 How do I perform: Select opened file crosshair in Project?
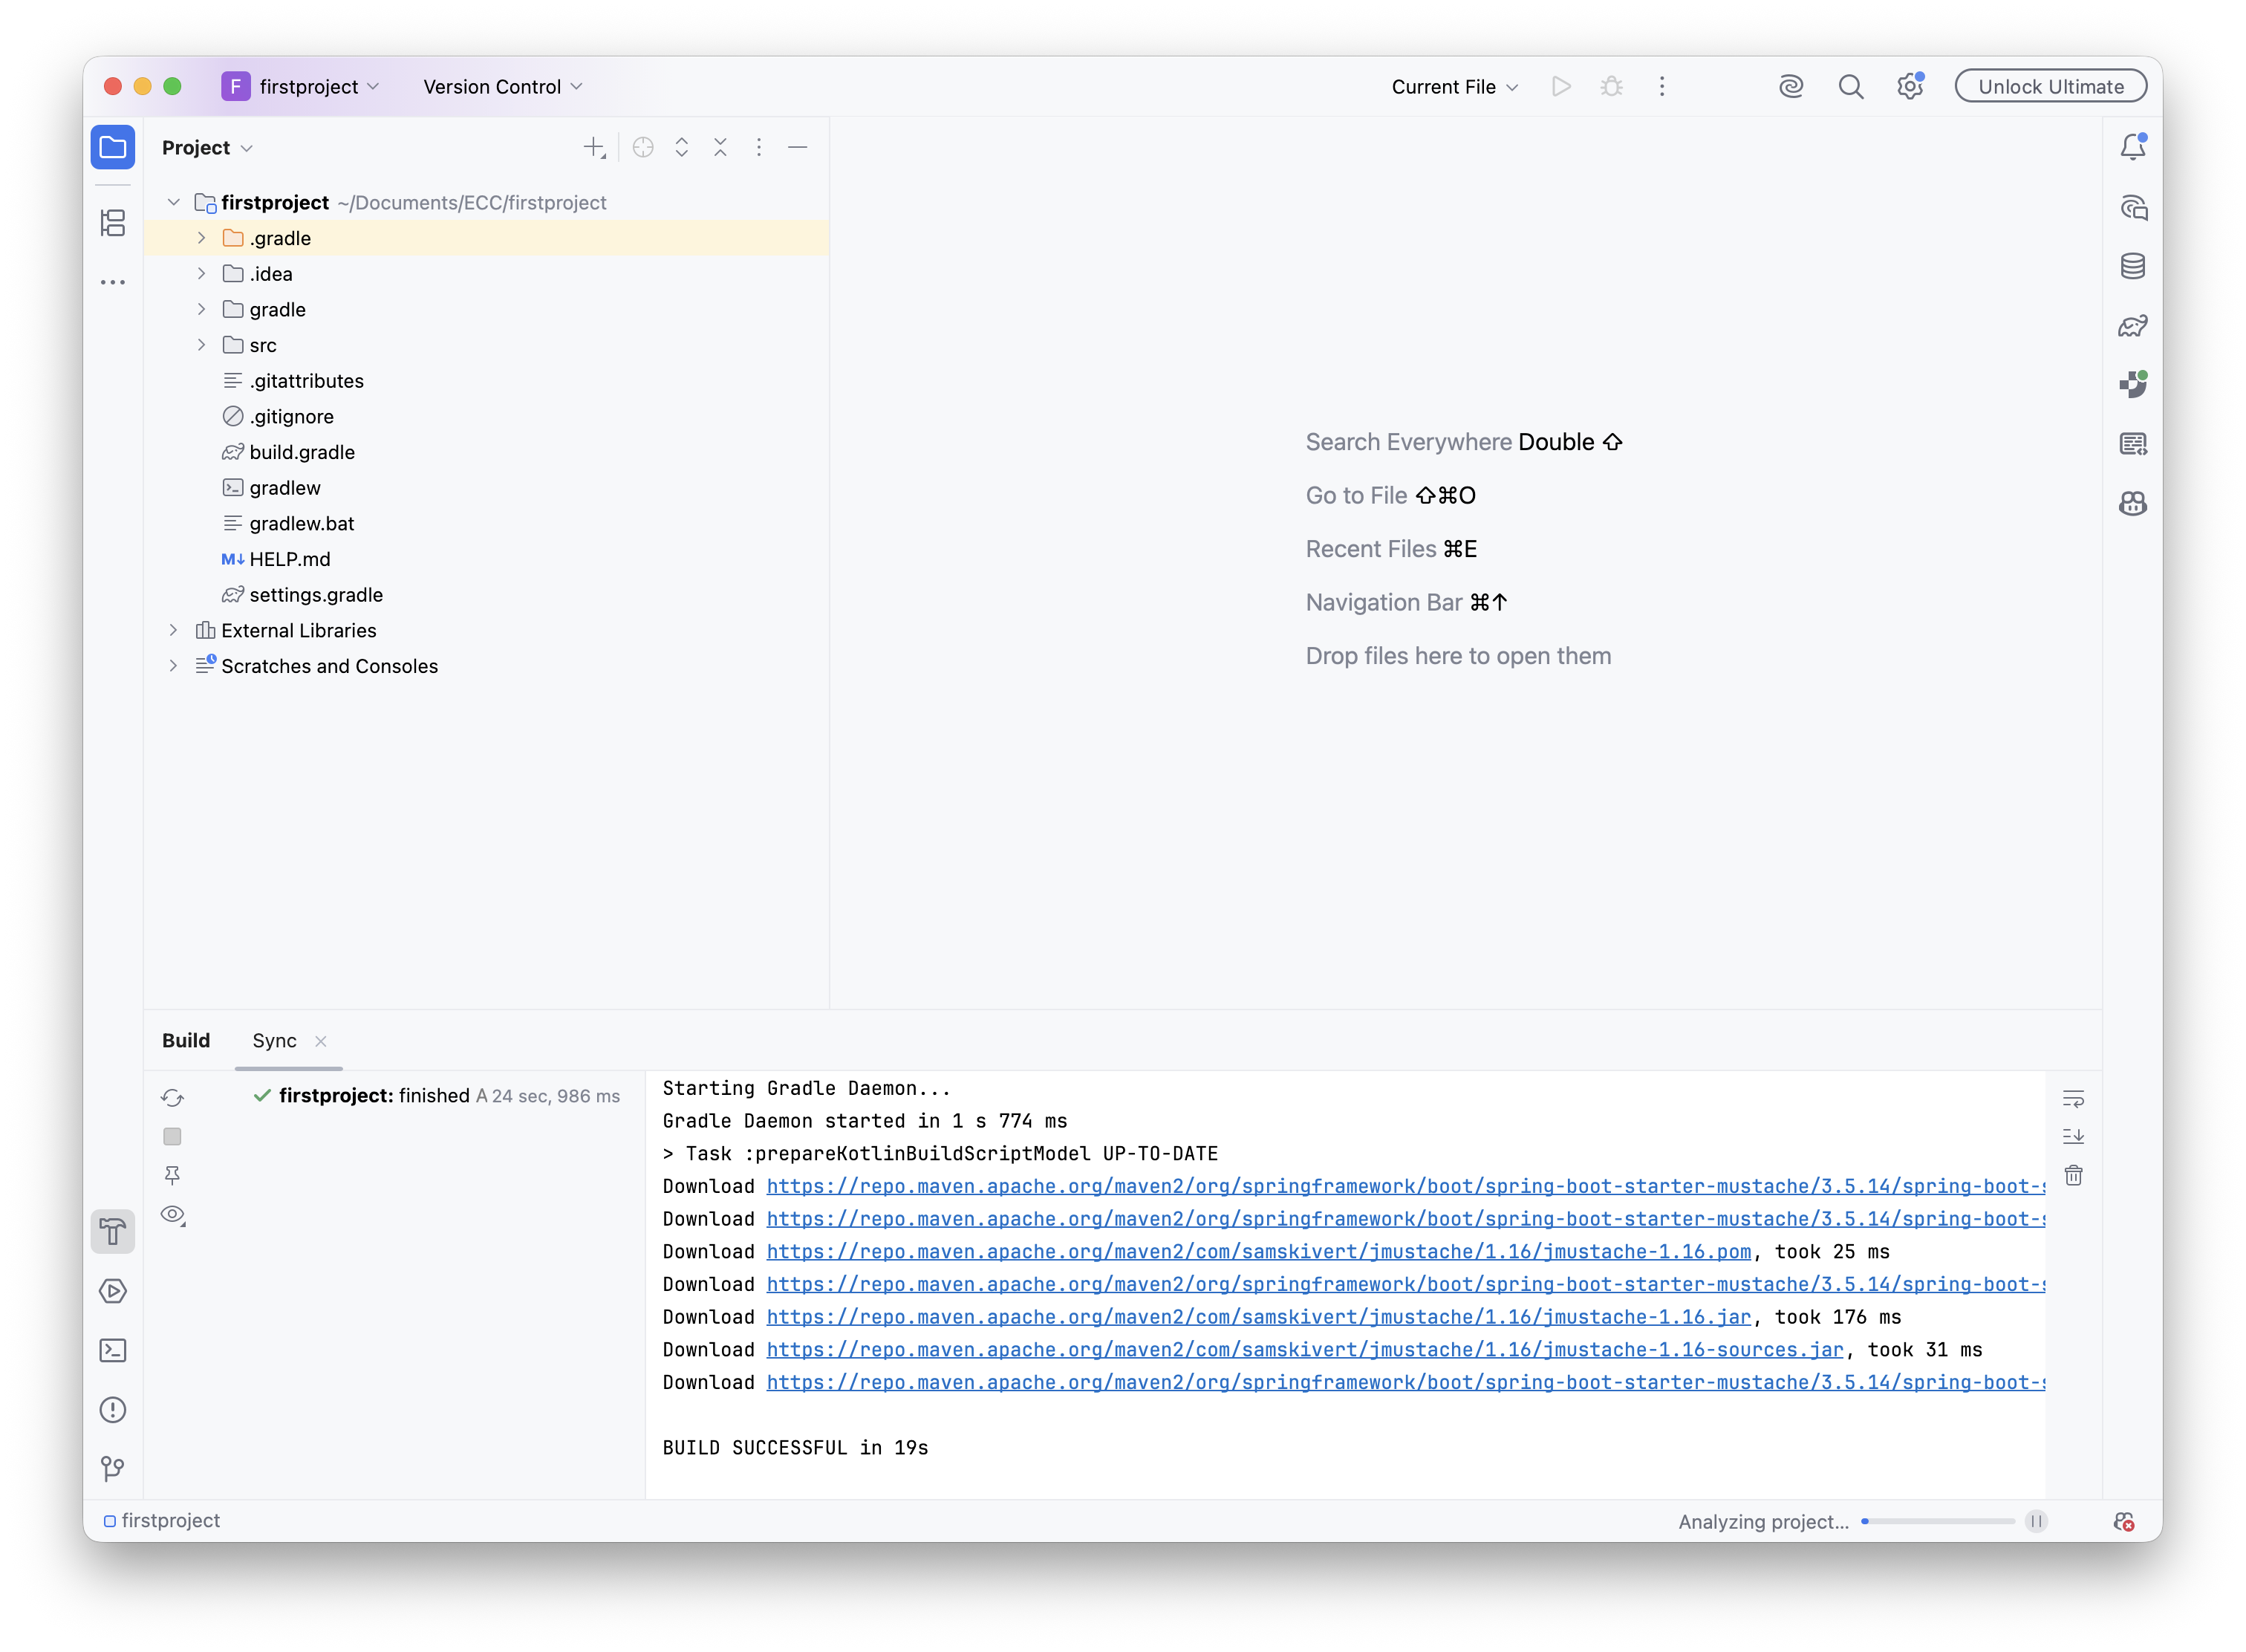[643, 148]
